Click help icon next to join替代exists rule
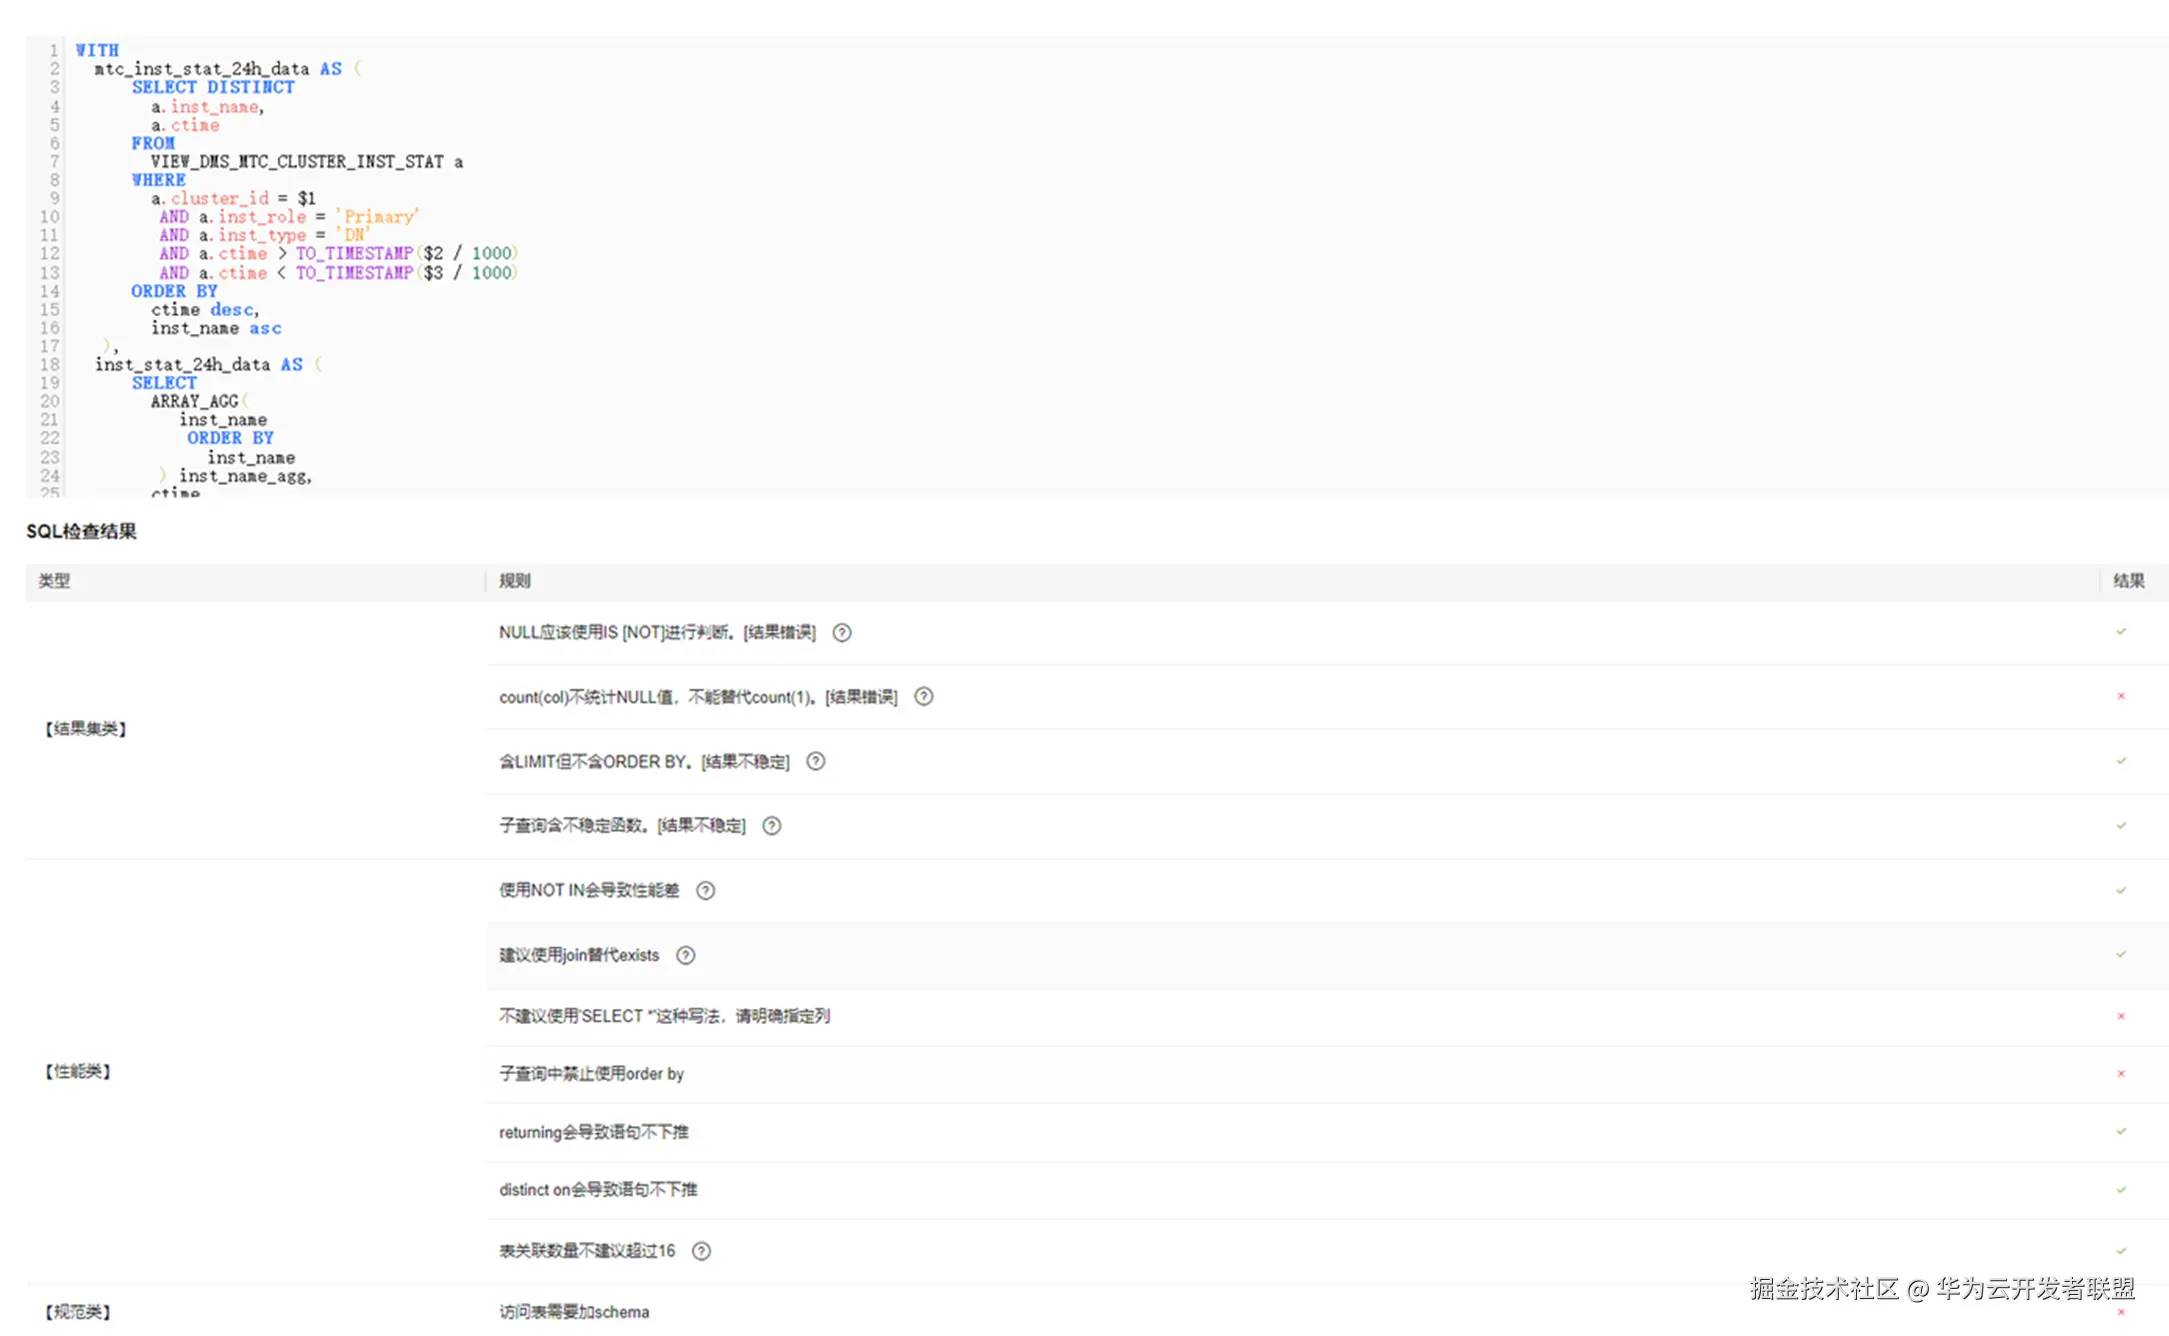The height and width of the screenshot is (1336, 2169). pyautogui.click(x=686, y=956)
